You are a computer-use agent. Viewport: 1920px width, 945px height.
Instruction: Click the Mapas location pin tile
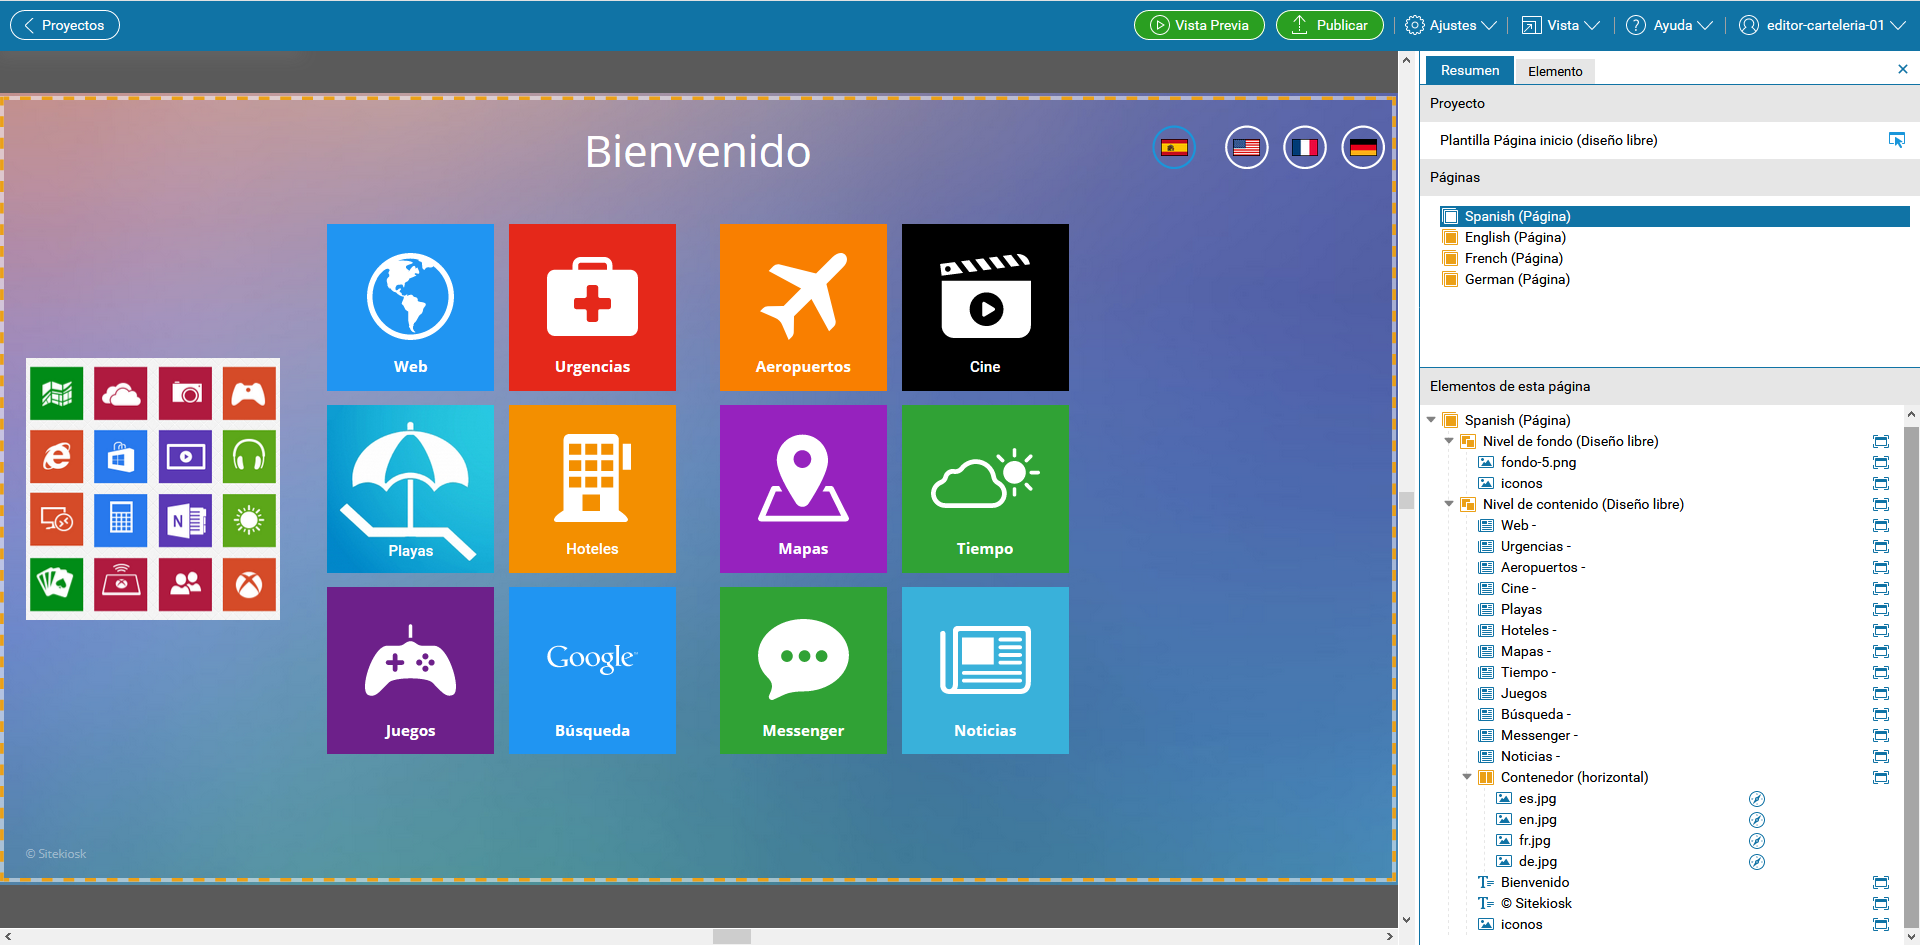tap(803, 489)
